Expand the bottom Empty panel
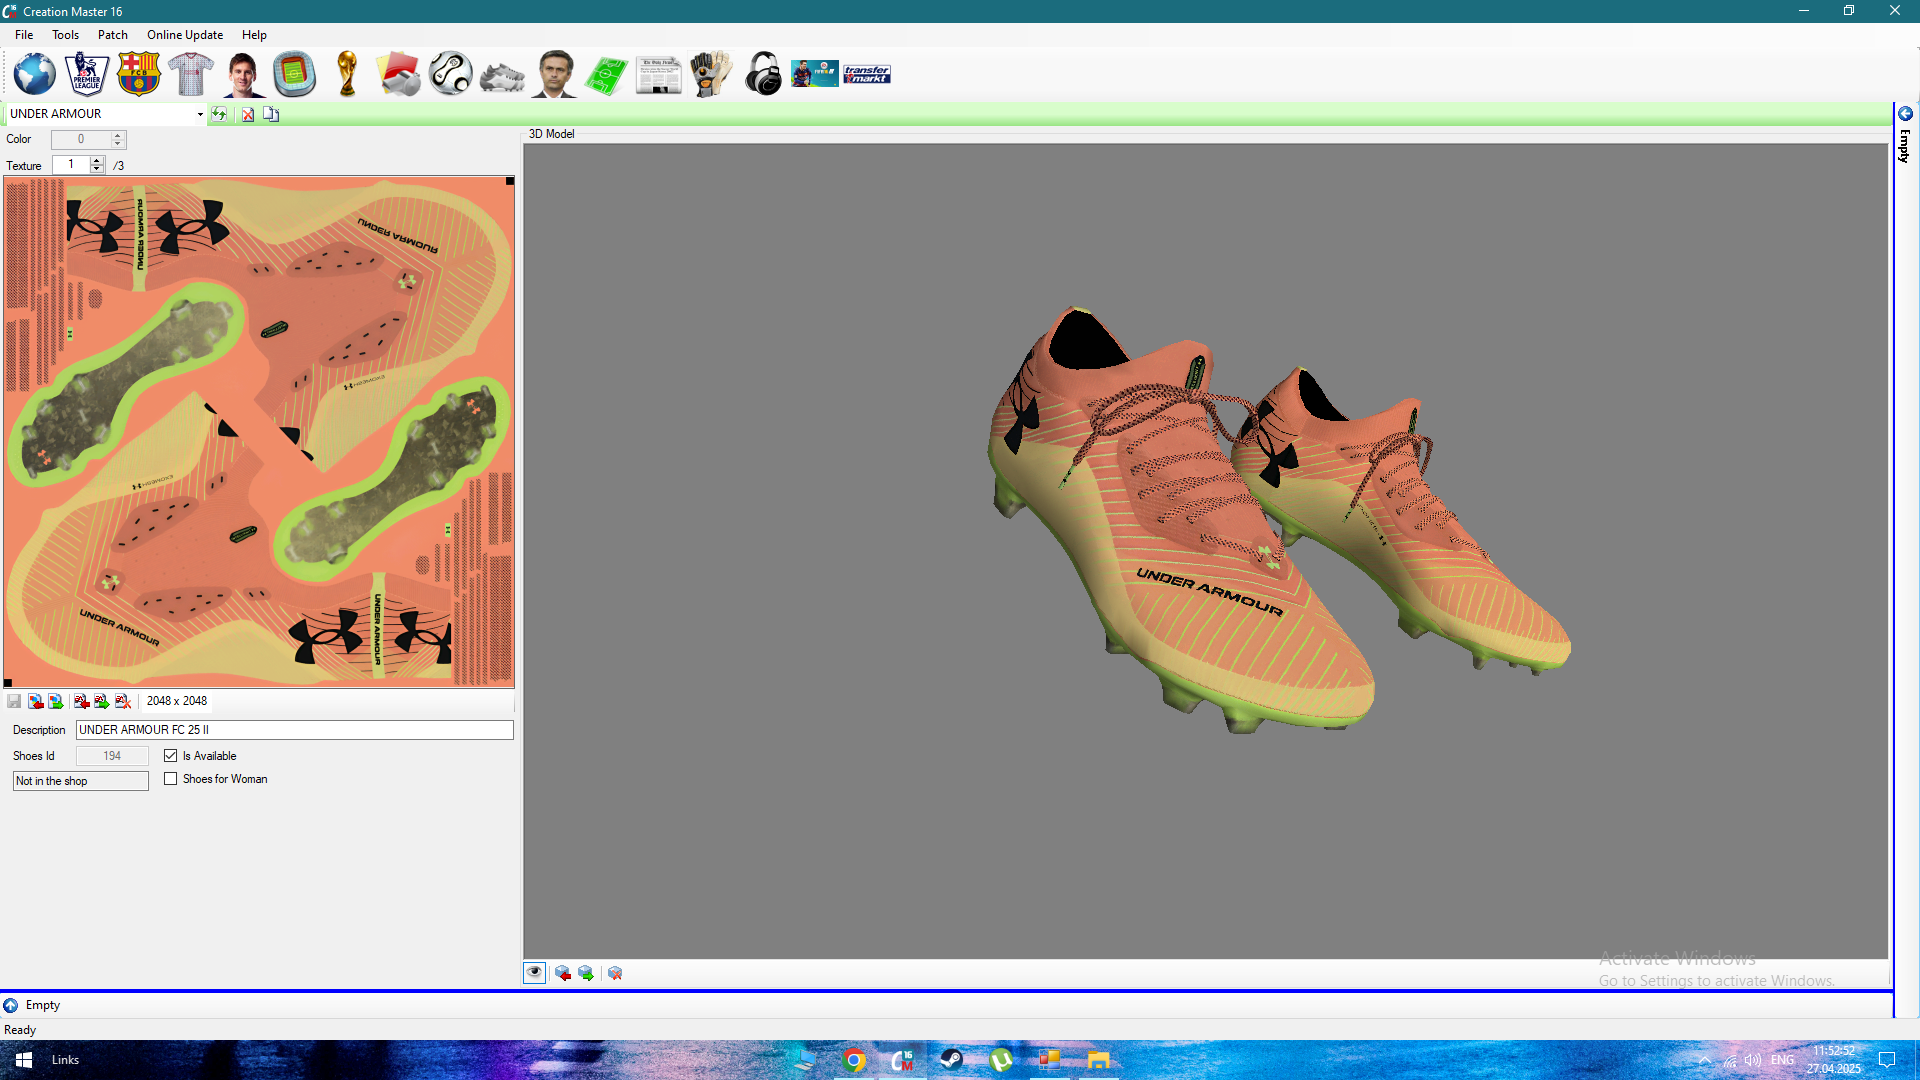 click(x=10, y=1005)
